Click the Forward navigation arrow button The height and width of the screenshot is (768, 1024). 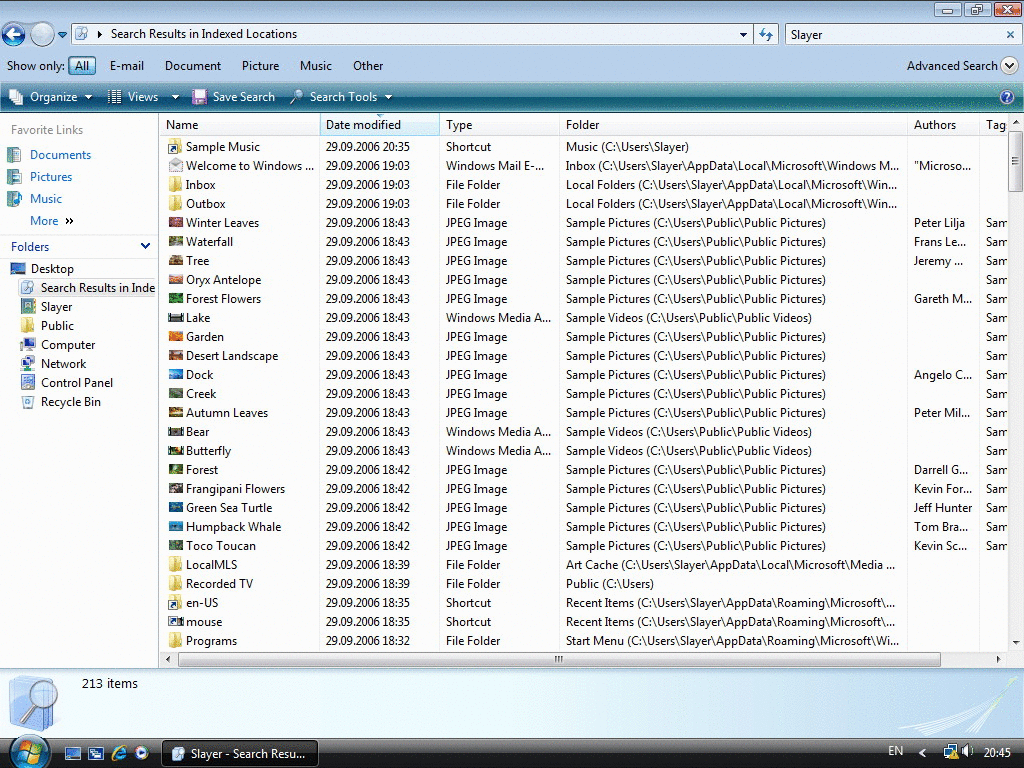pos(42,34)
